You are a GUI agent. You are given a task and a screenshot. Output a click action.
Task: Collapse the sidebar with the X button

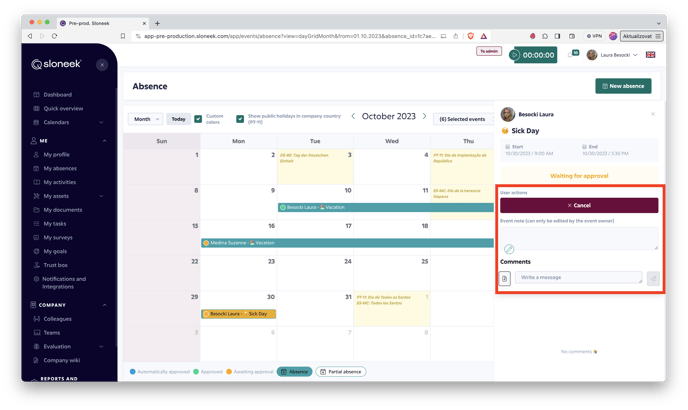coord(102,65)
